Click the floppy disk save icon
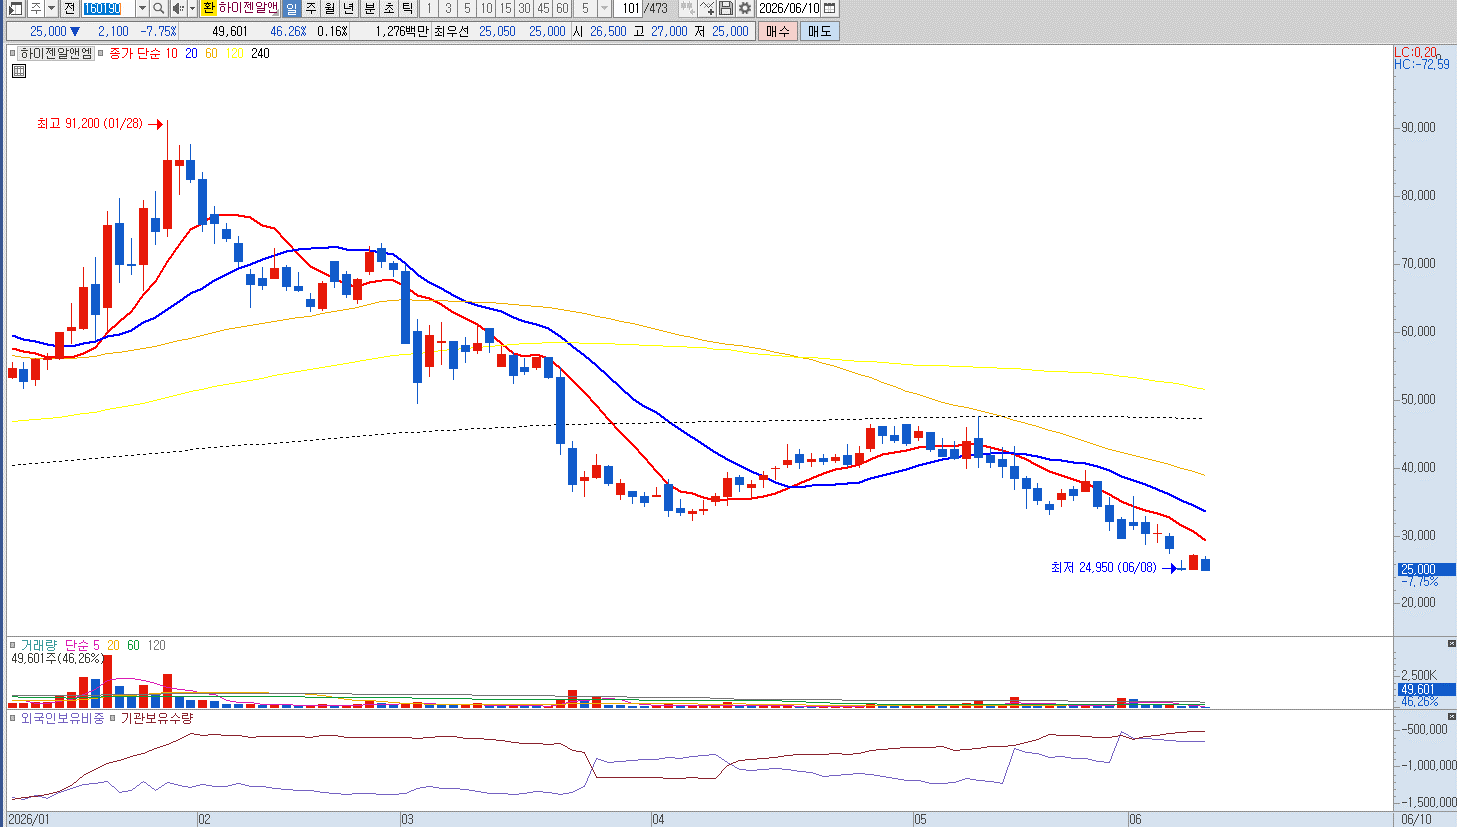This screenshot has height=827, width=1457. [x=726, y=8]
